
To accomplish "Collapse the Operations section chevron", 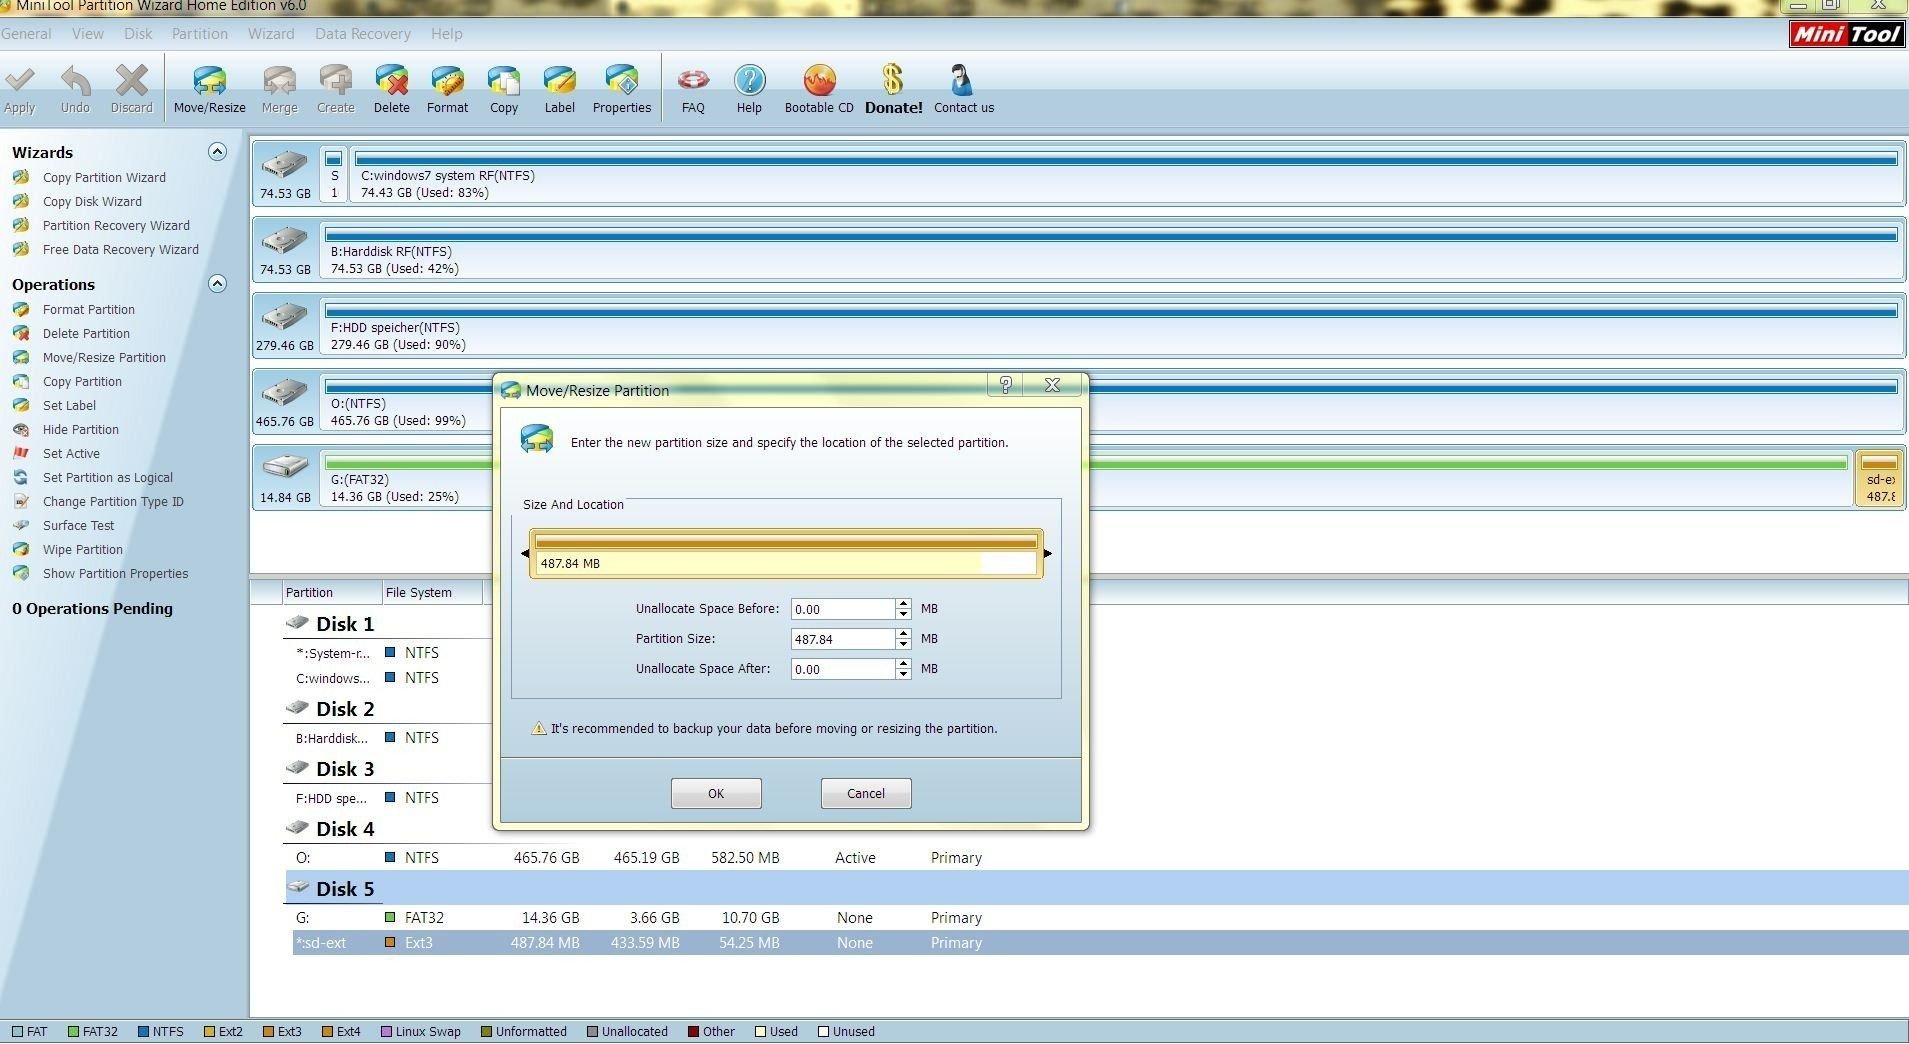I will (217, 284).
